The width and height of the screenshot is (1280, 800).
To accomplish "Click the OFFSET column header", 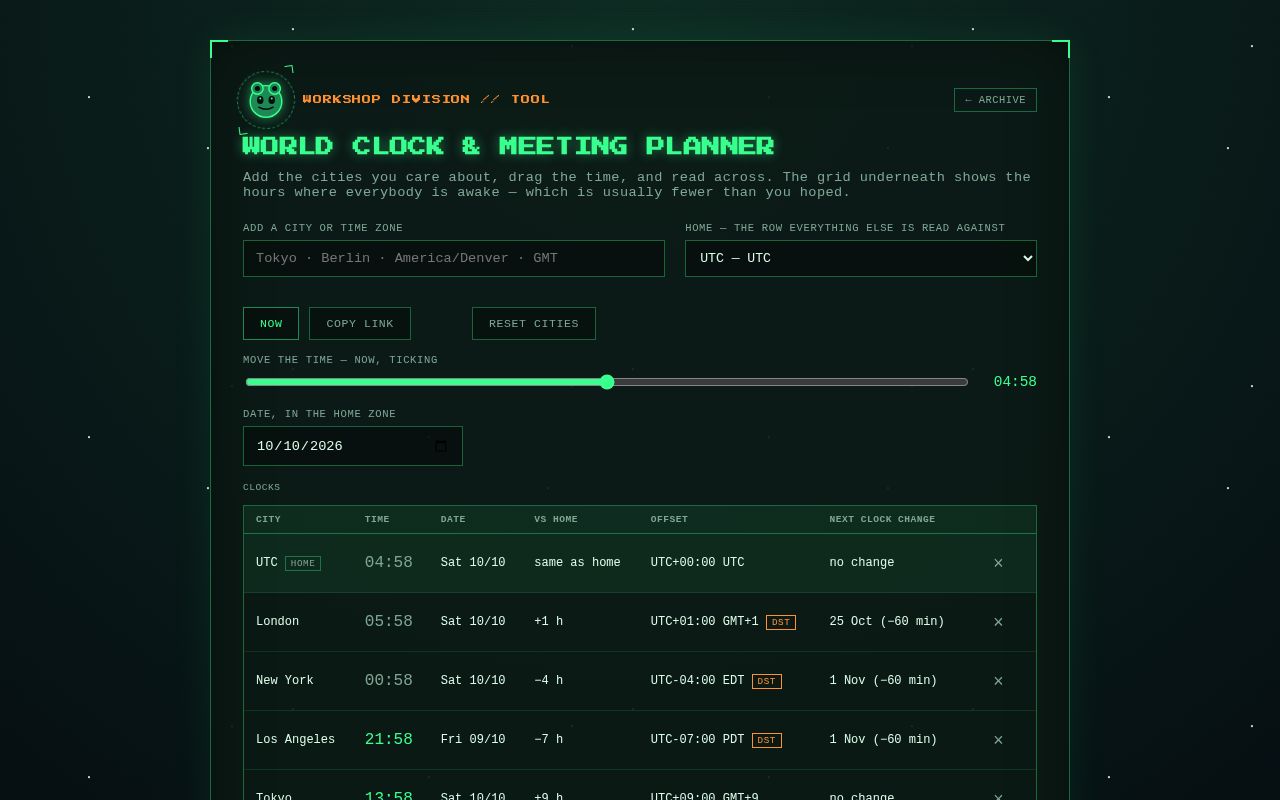I will click(x=669, y=519).
